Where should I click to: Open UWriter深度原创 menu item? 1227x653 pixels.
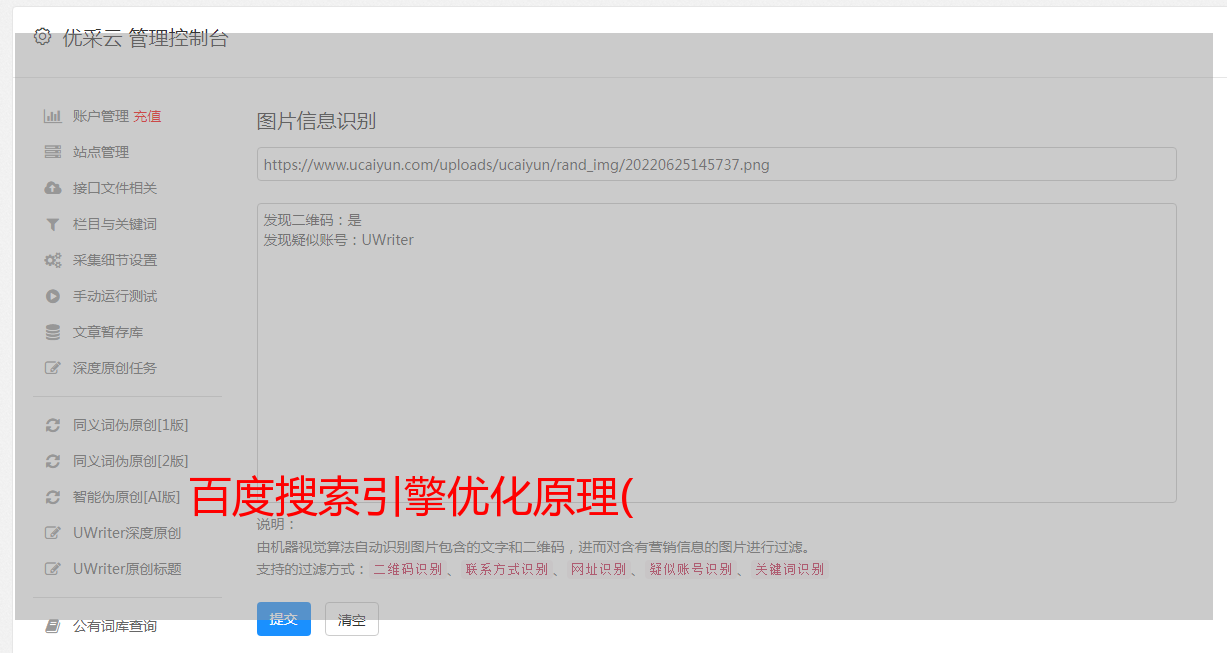click(127, 533)
